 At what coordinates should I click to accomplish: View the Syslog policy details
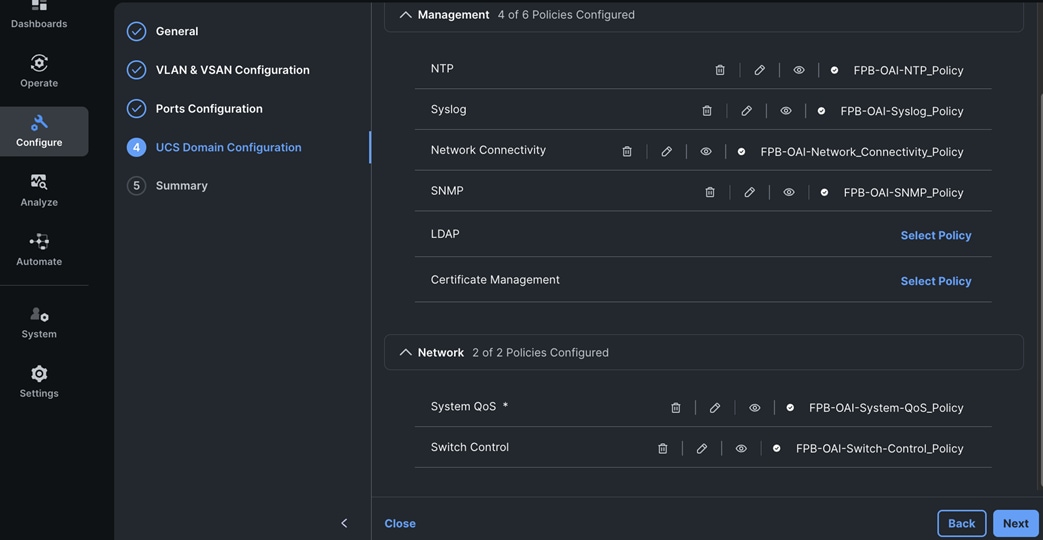click(786, 110)
